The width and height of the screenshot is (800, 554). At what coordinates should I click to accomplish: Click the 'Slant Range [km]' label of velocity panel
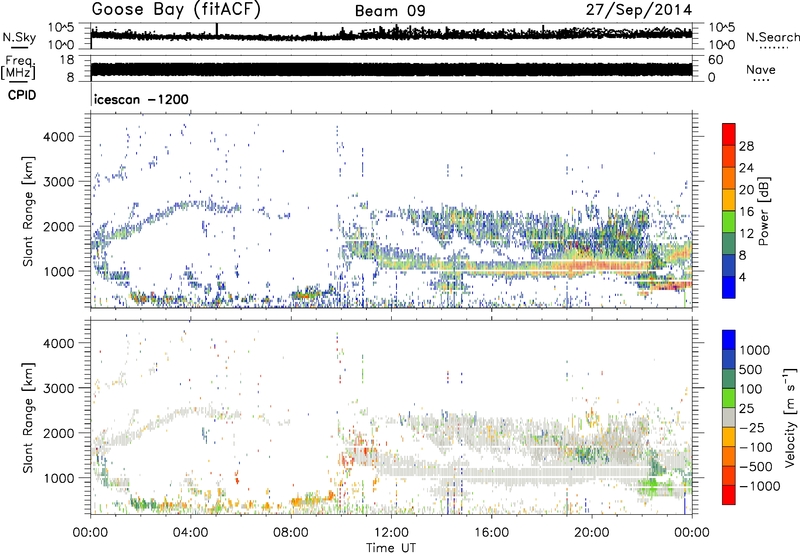click(x=28, y=418)
